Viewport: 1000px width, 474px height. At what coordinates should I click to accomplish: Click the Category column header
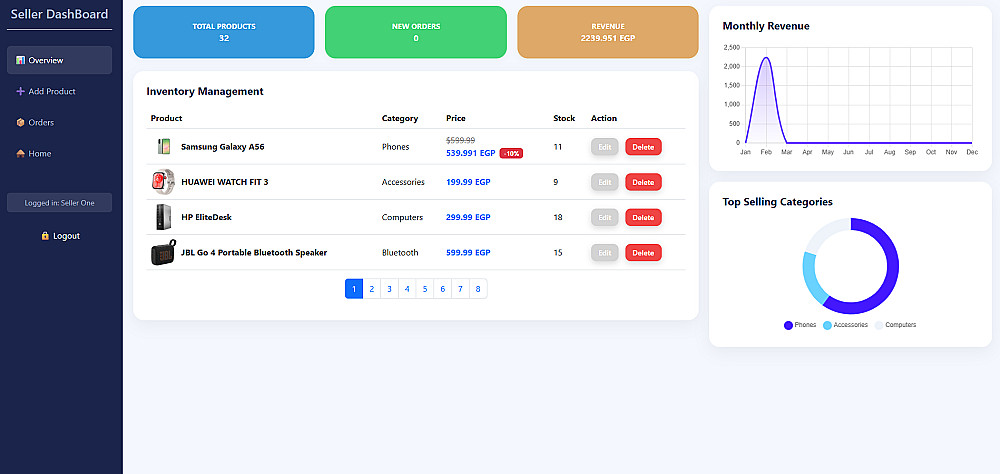[400, 118]
